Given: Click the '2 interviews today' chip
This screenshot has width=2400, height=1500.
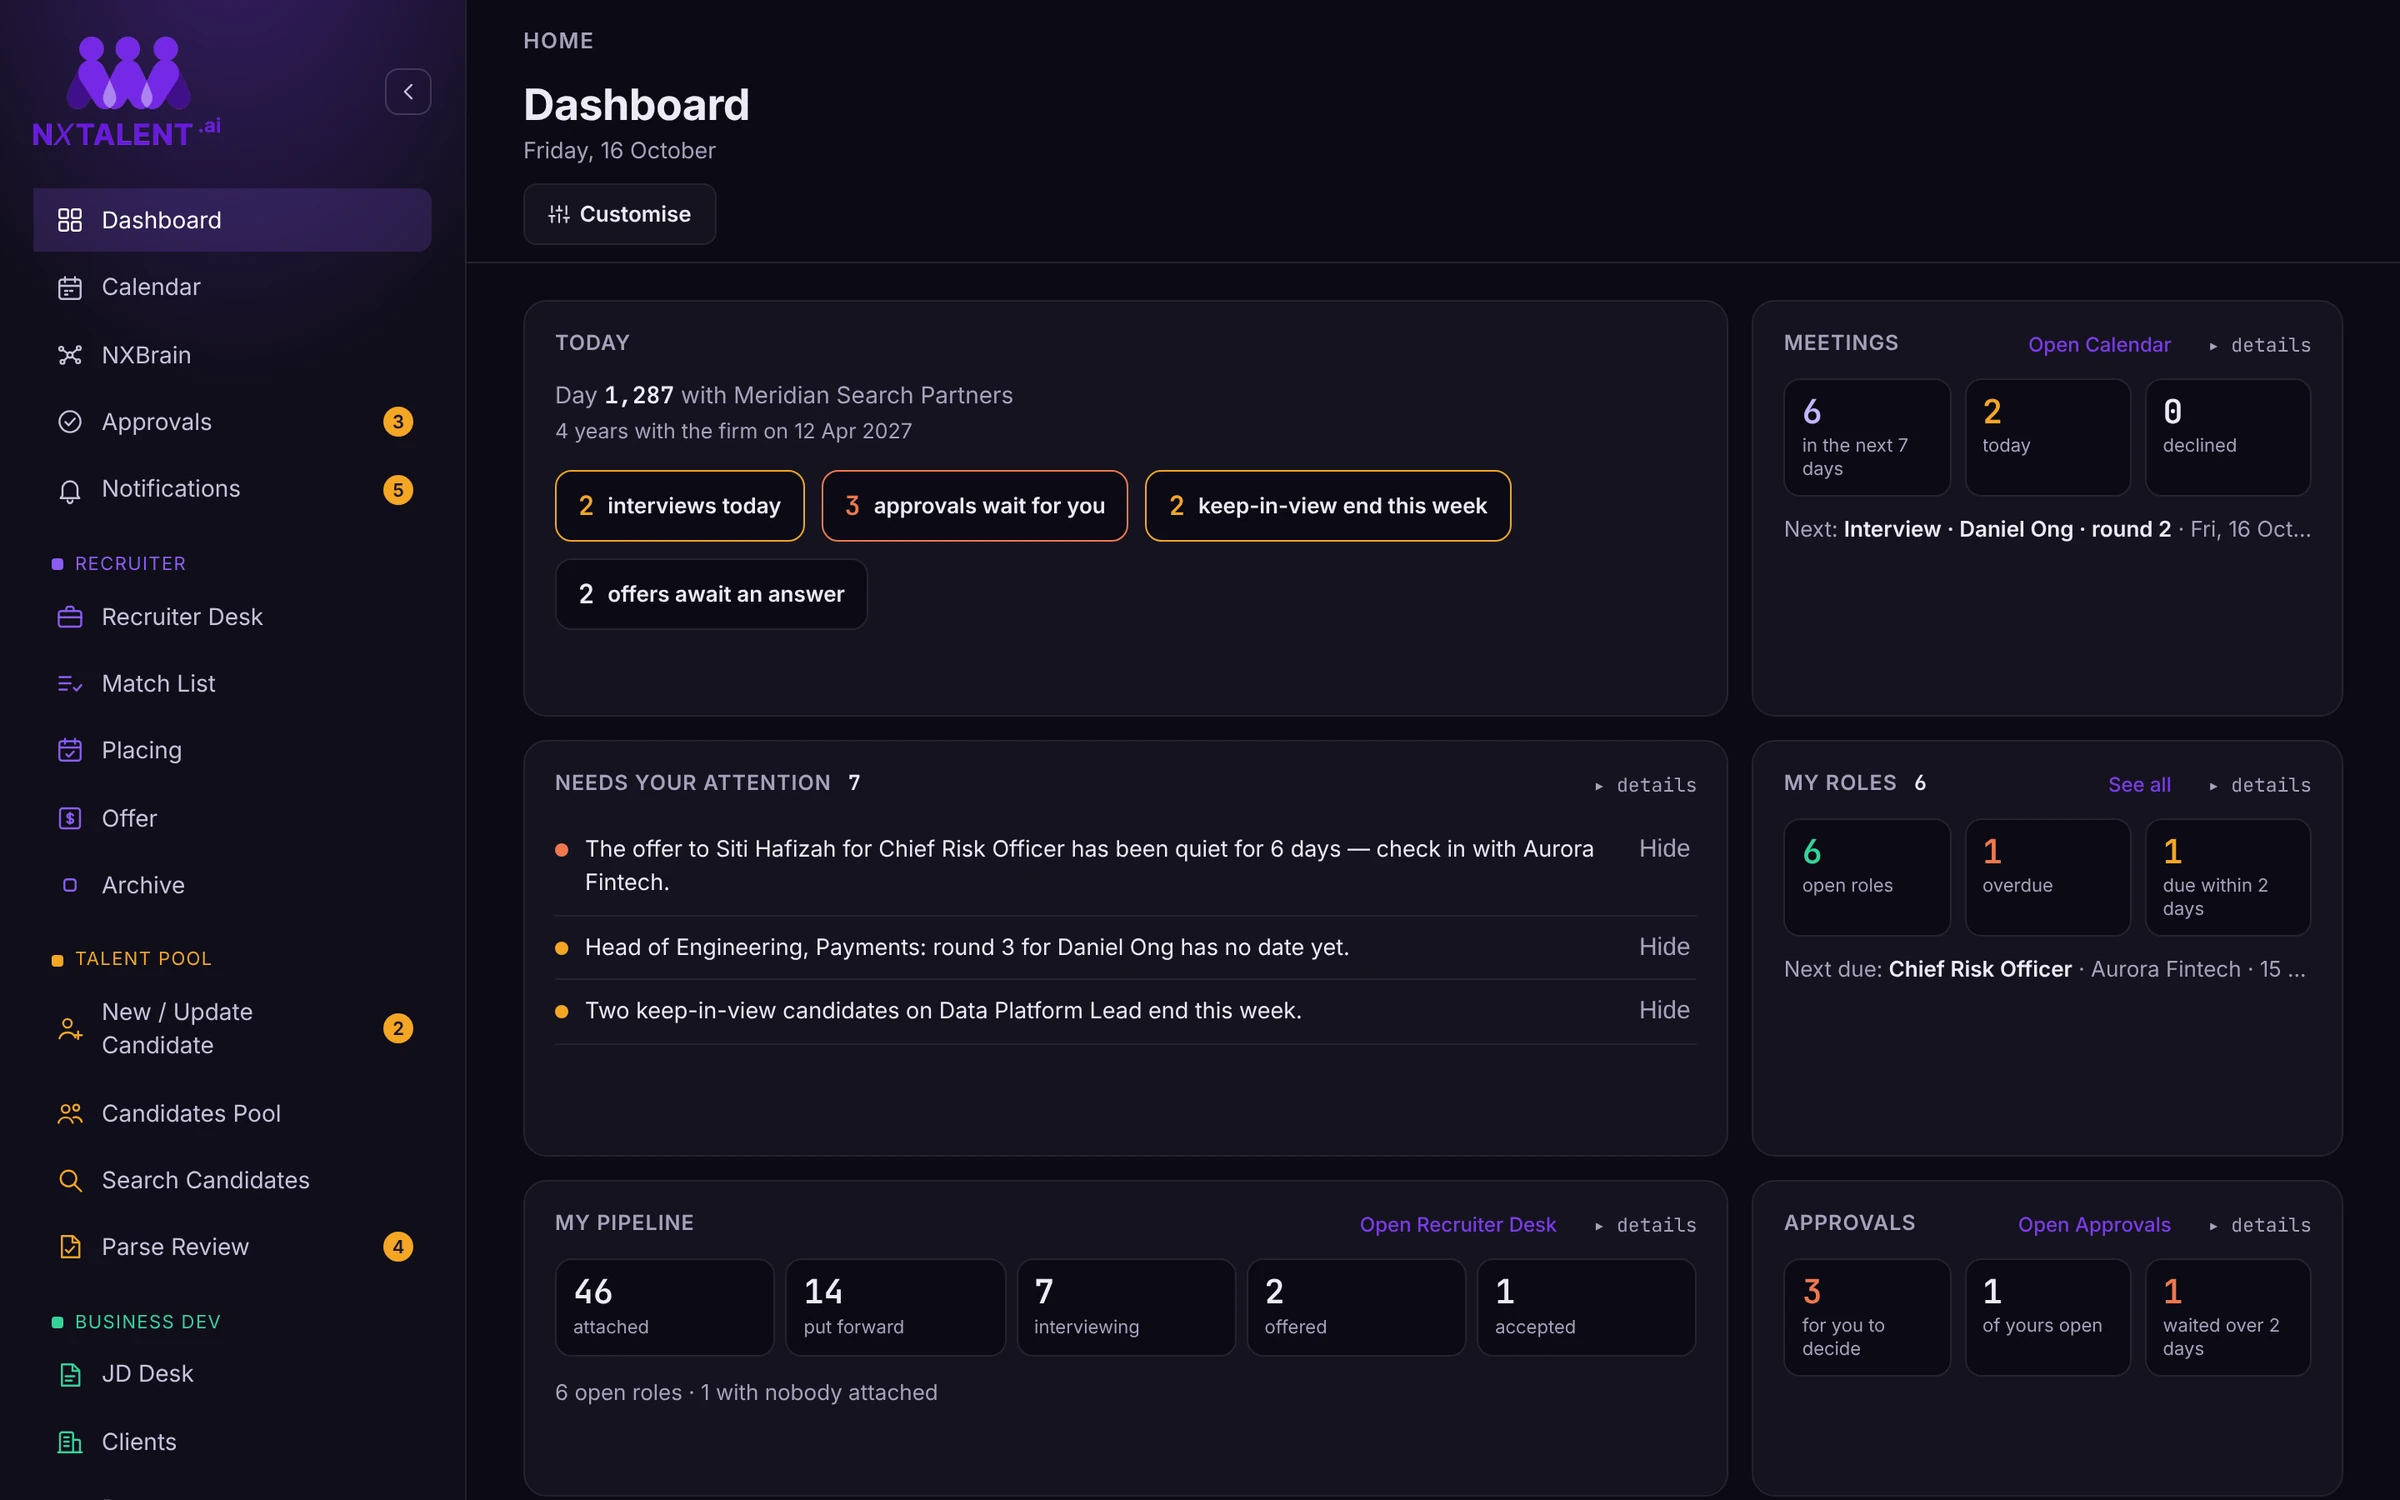Looking at the screenshot, I should point(680,506).
